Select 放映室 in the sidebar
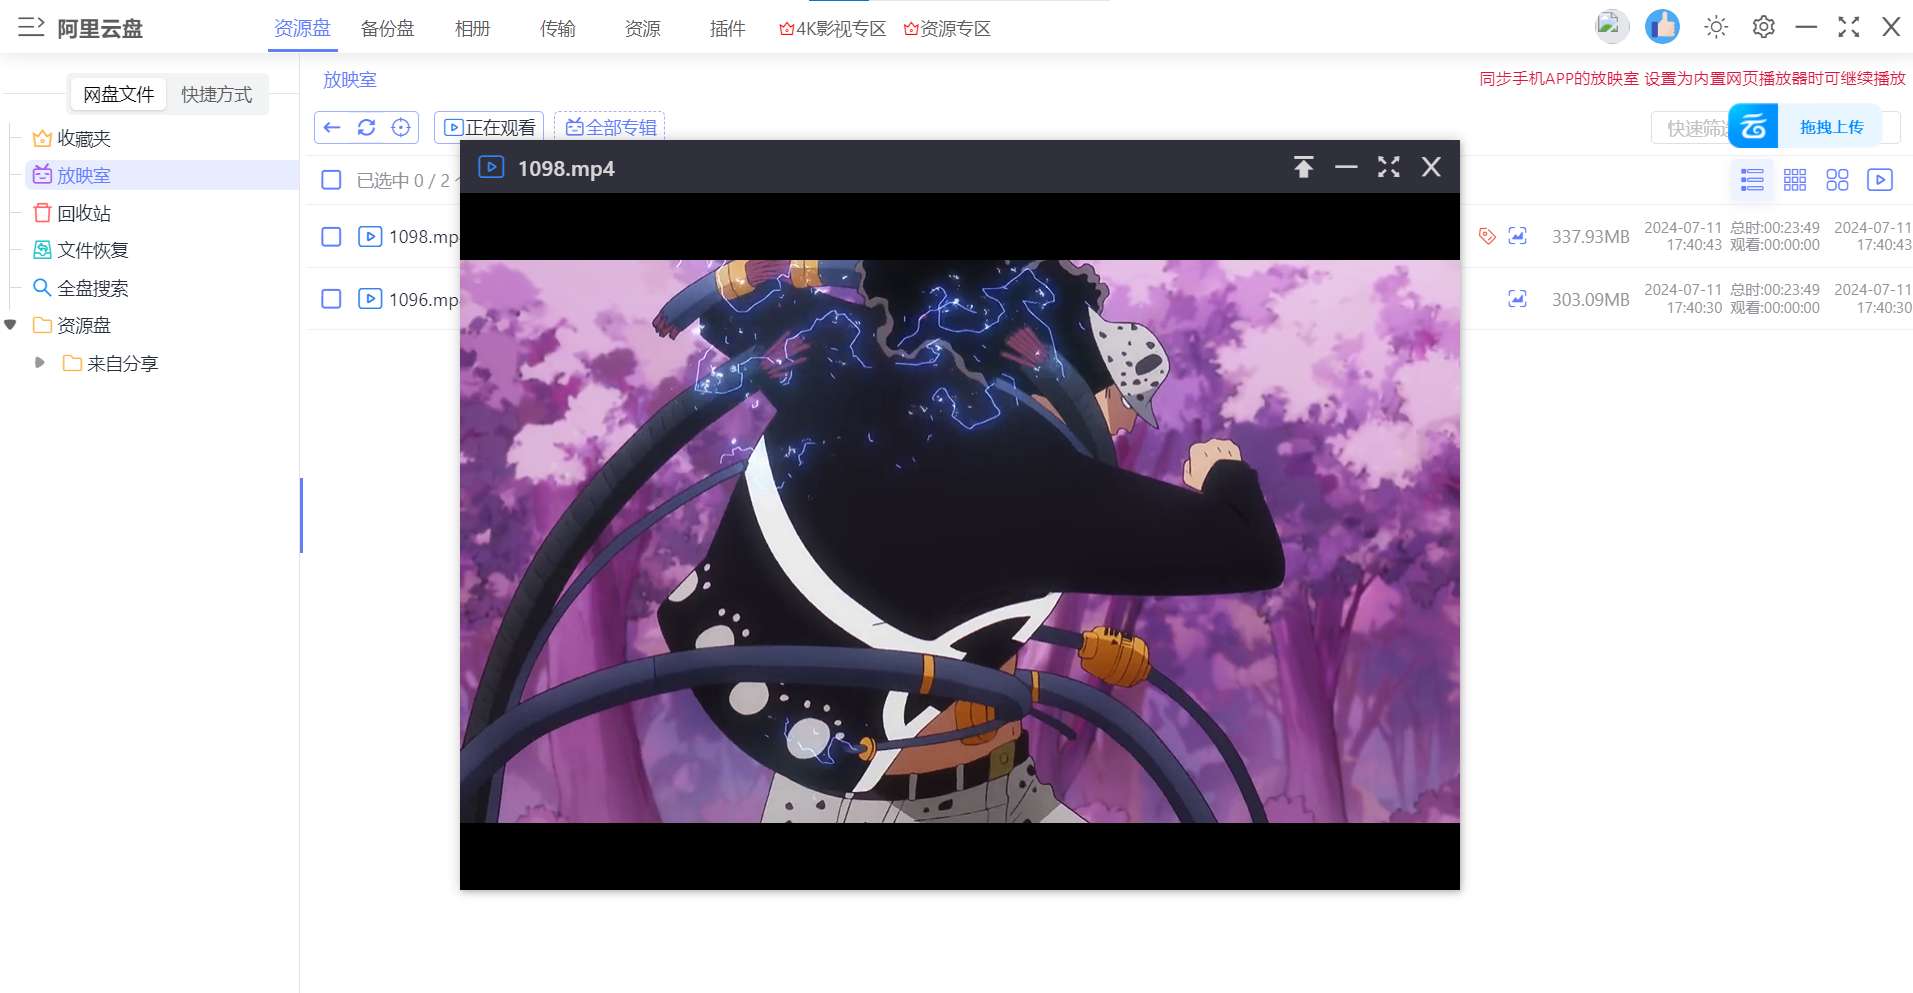1913x993 pixels. 84,175
